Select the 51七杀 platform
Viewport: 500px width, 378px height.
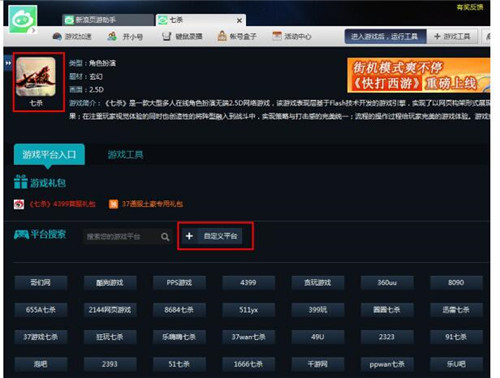coord(179,364)
